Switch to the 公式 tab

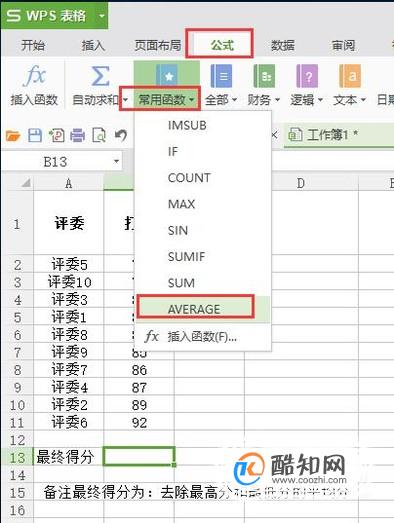[222, 45]
